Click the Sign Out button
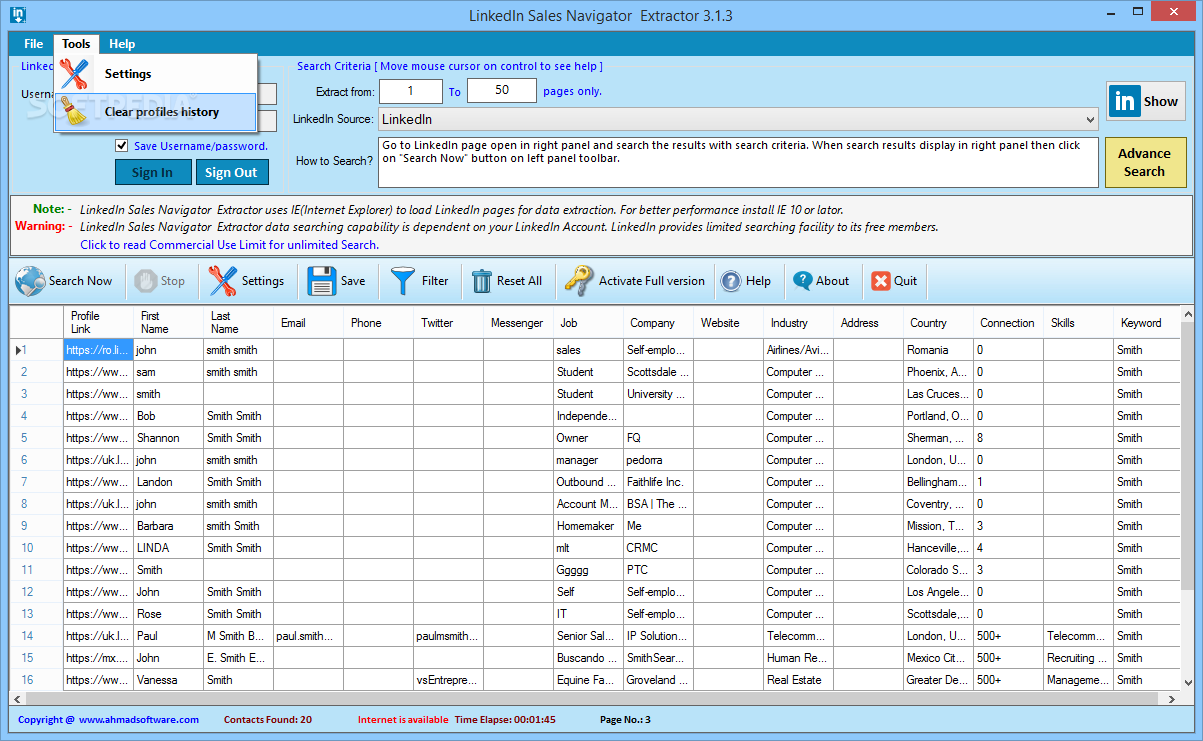 tap(232, 172)
